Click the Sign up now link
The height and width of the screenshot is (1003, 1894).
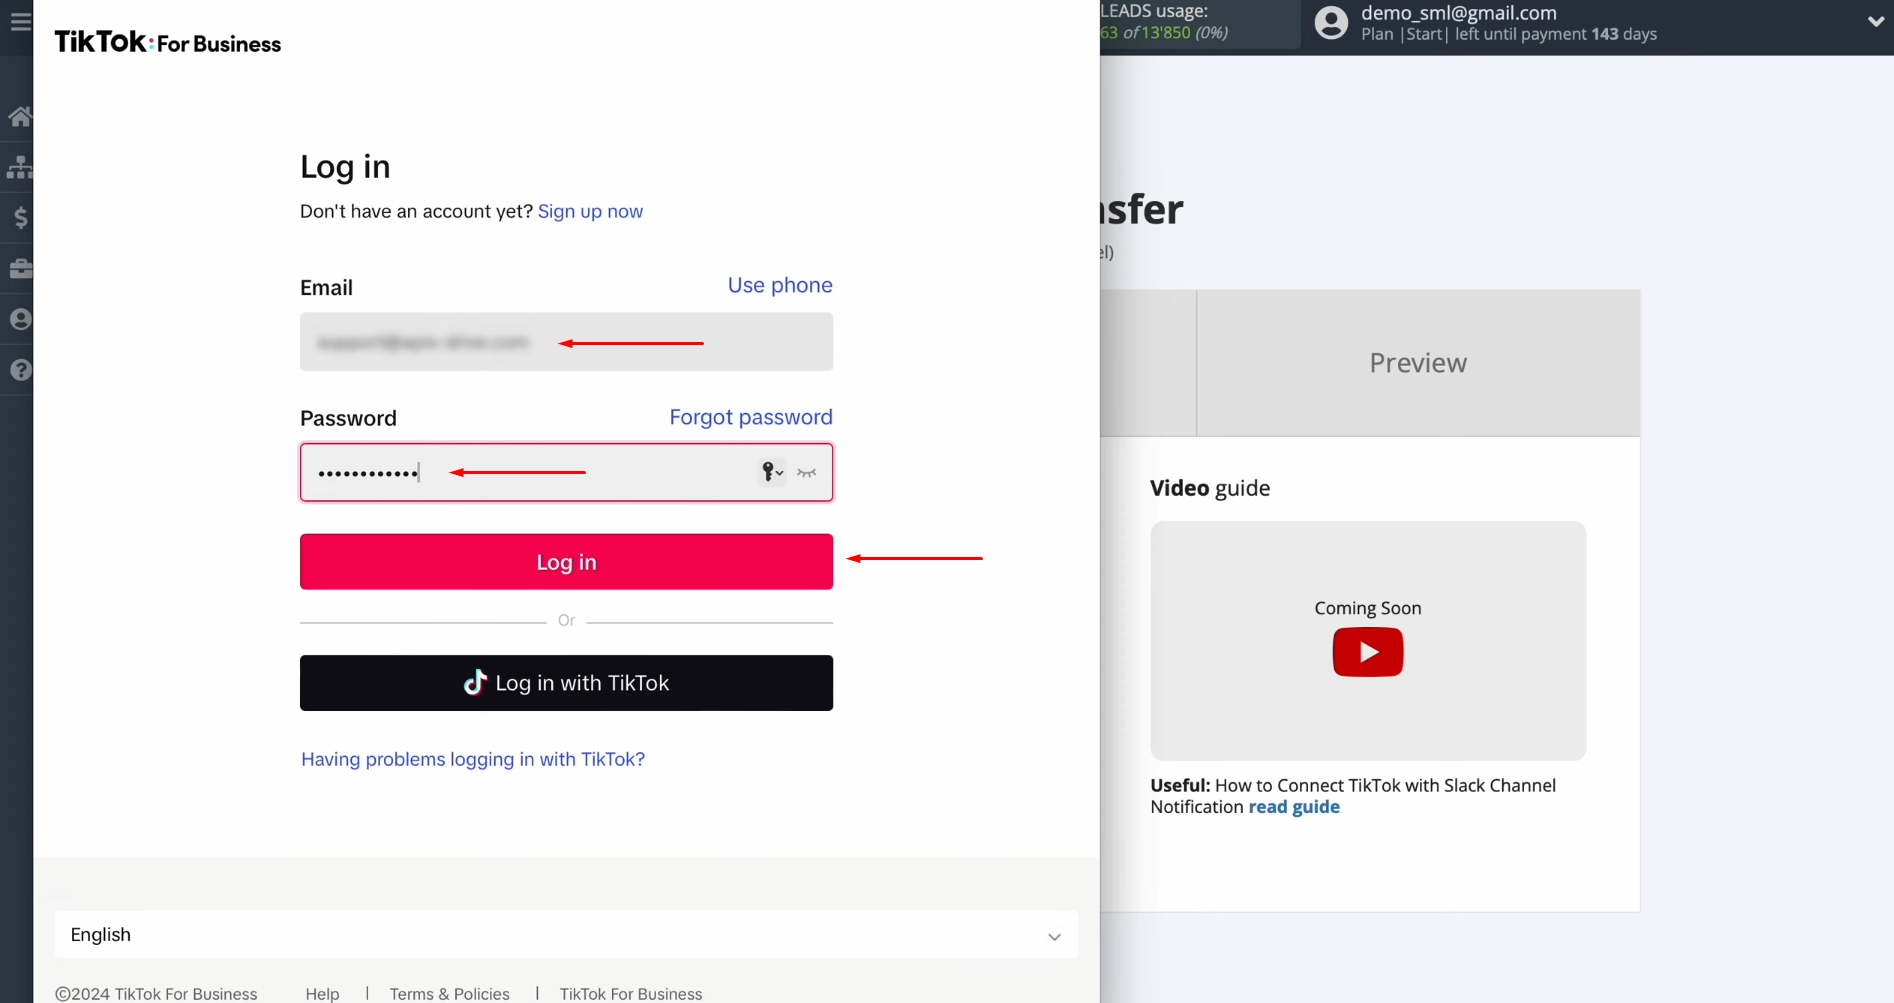pos(590,211)
